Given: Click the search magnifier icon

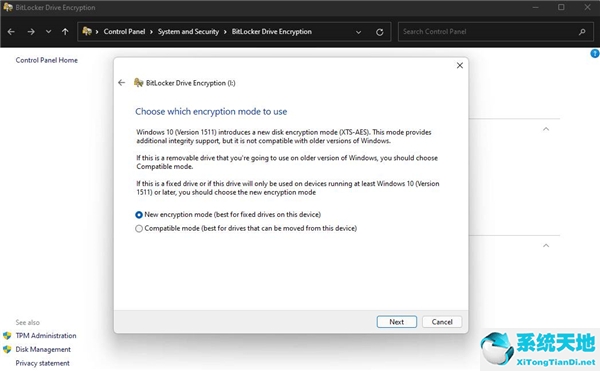Looking at the screenshot, I should [582, 32].
